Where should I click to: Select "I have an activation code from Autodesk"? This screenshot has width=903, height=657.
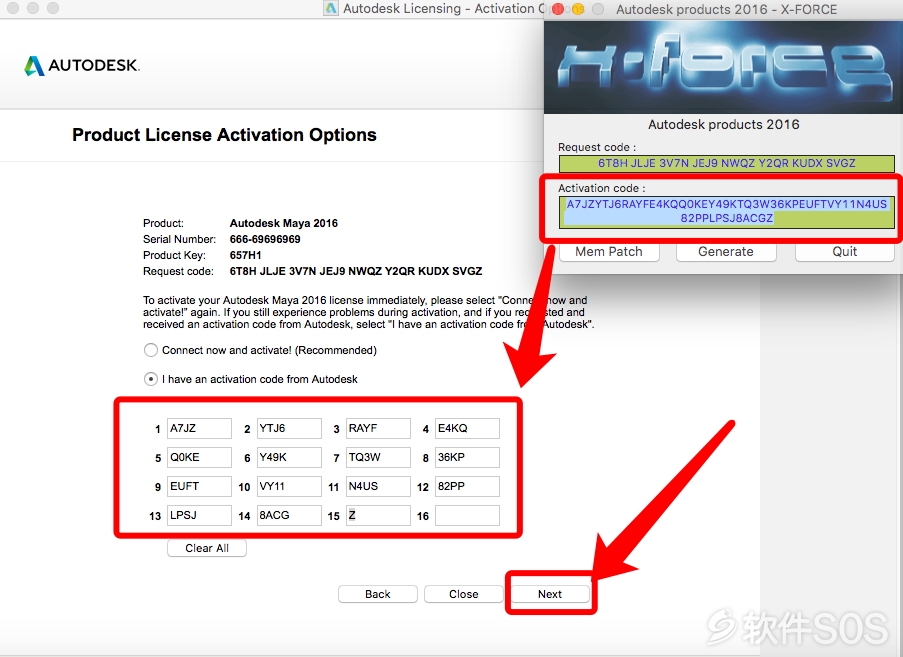(x=151, y=379)
